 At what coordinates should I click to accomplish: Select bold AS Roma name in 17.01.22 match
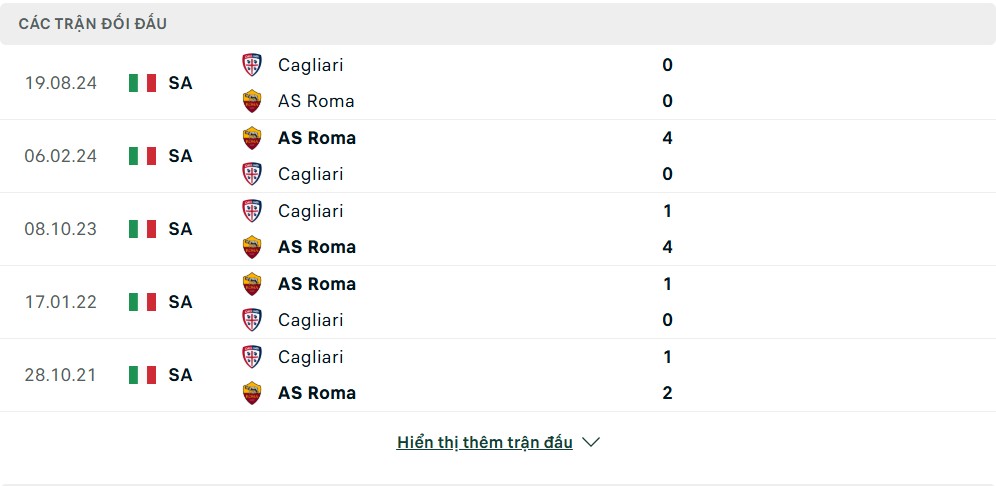click(x=317, y=284)
